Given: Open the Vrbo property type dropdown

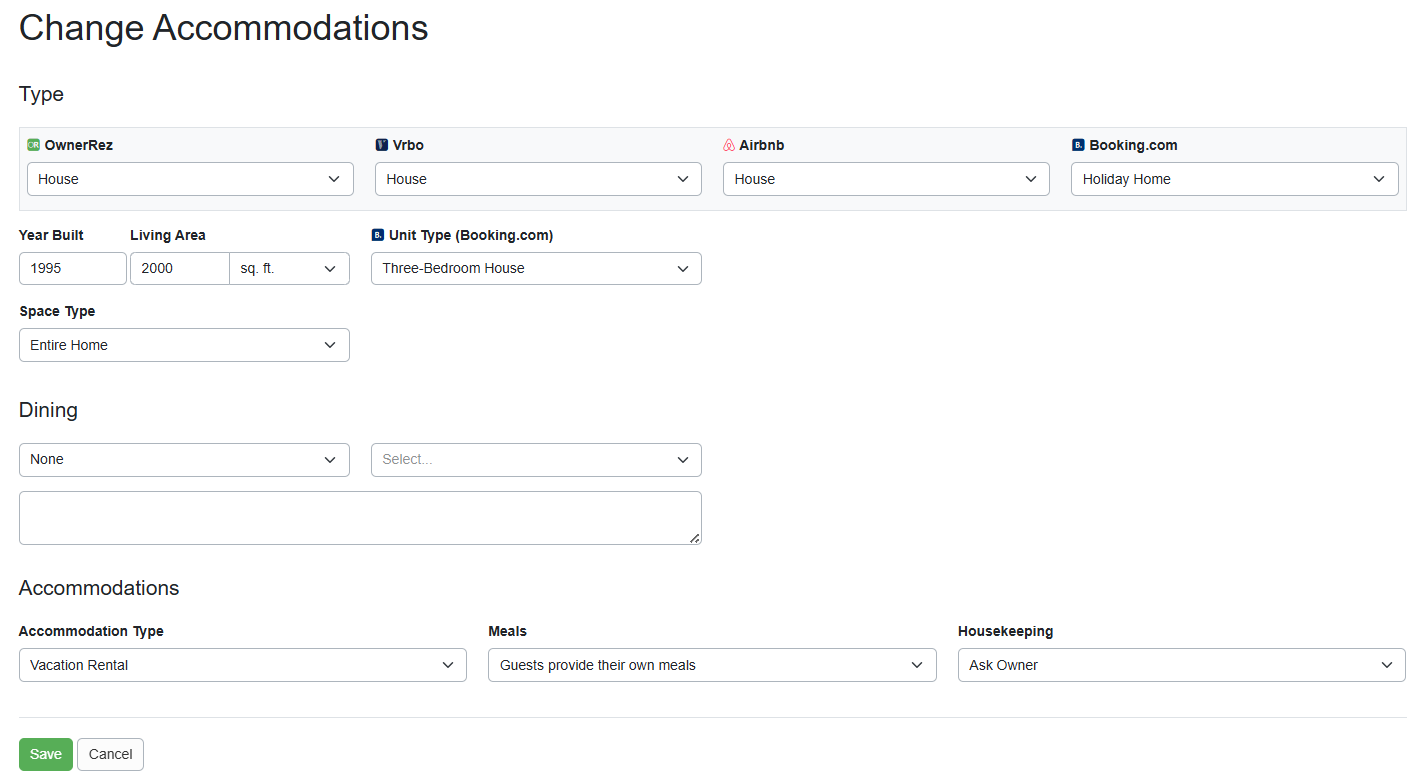Looking at the screenshot, I should [x=538, y=179].
